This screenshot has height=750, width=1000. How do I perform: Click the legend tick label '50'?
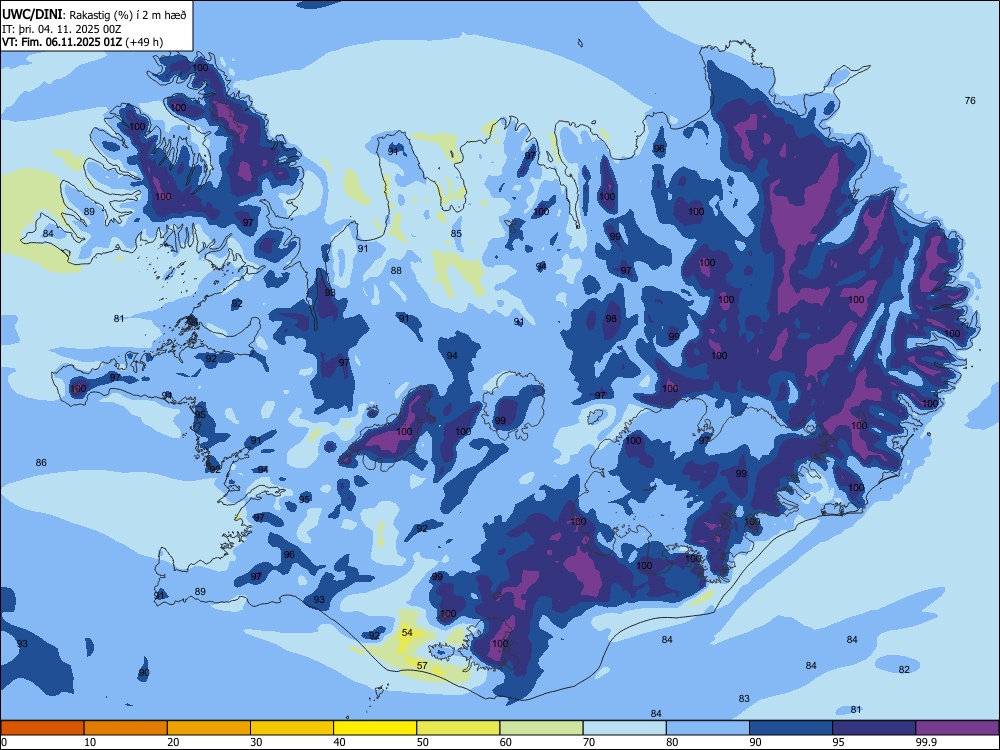[x=423, y=742]
